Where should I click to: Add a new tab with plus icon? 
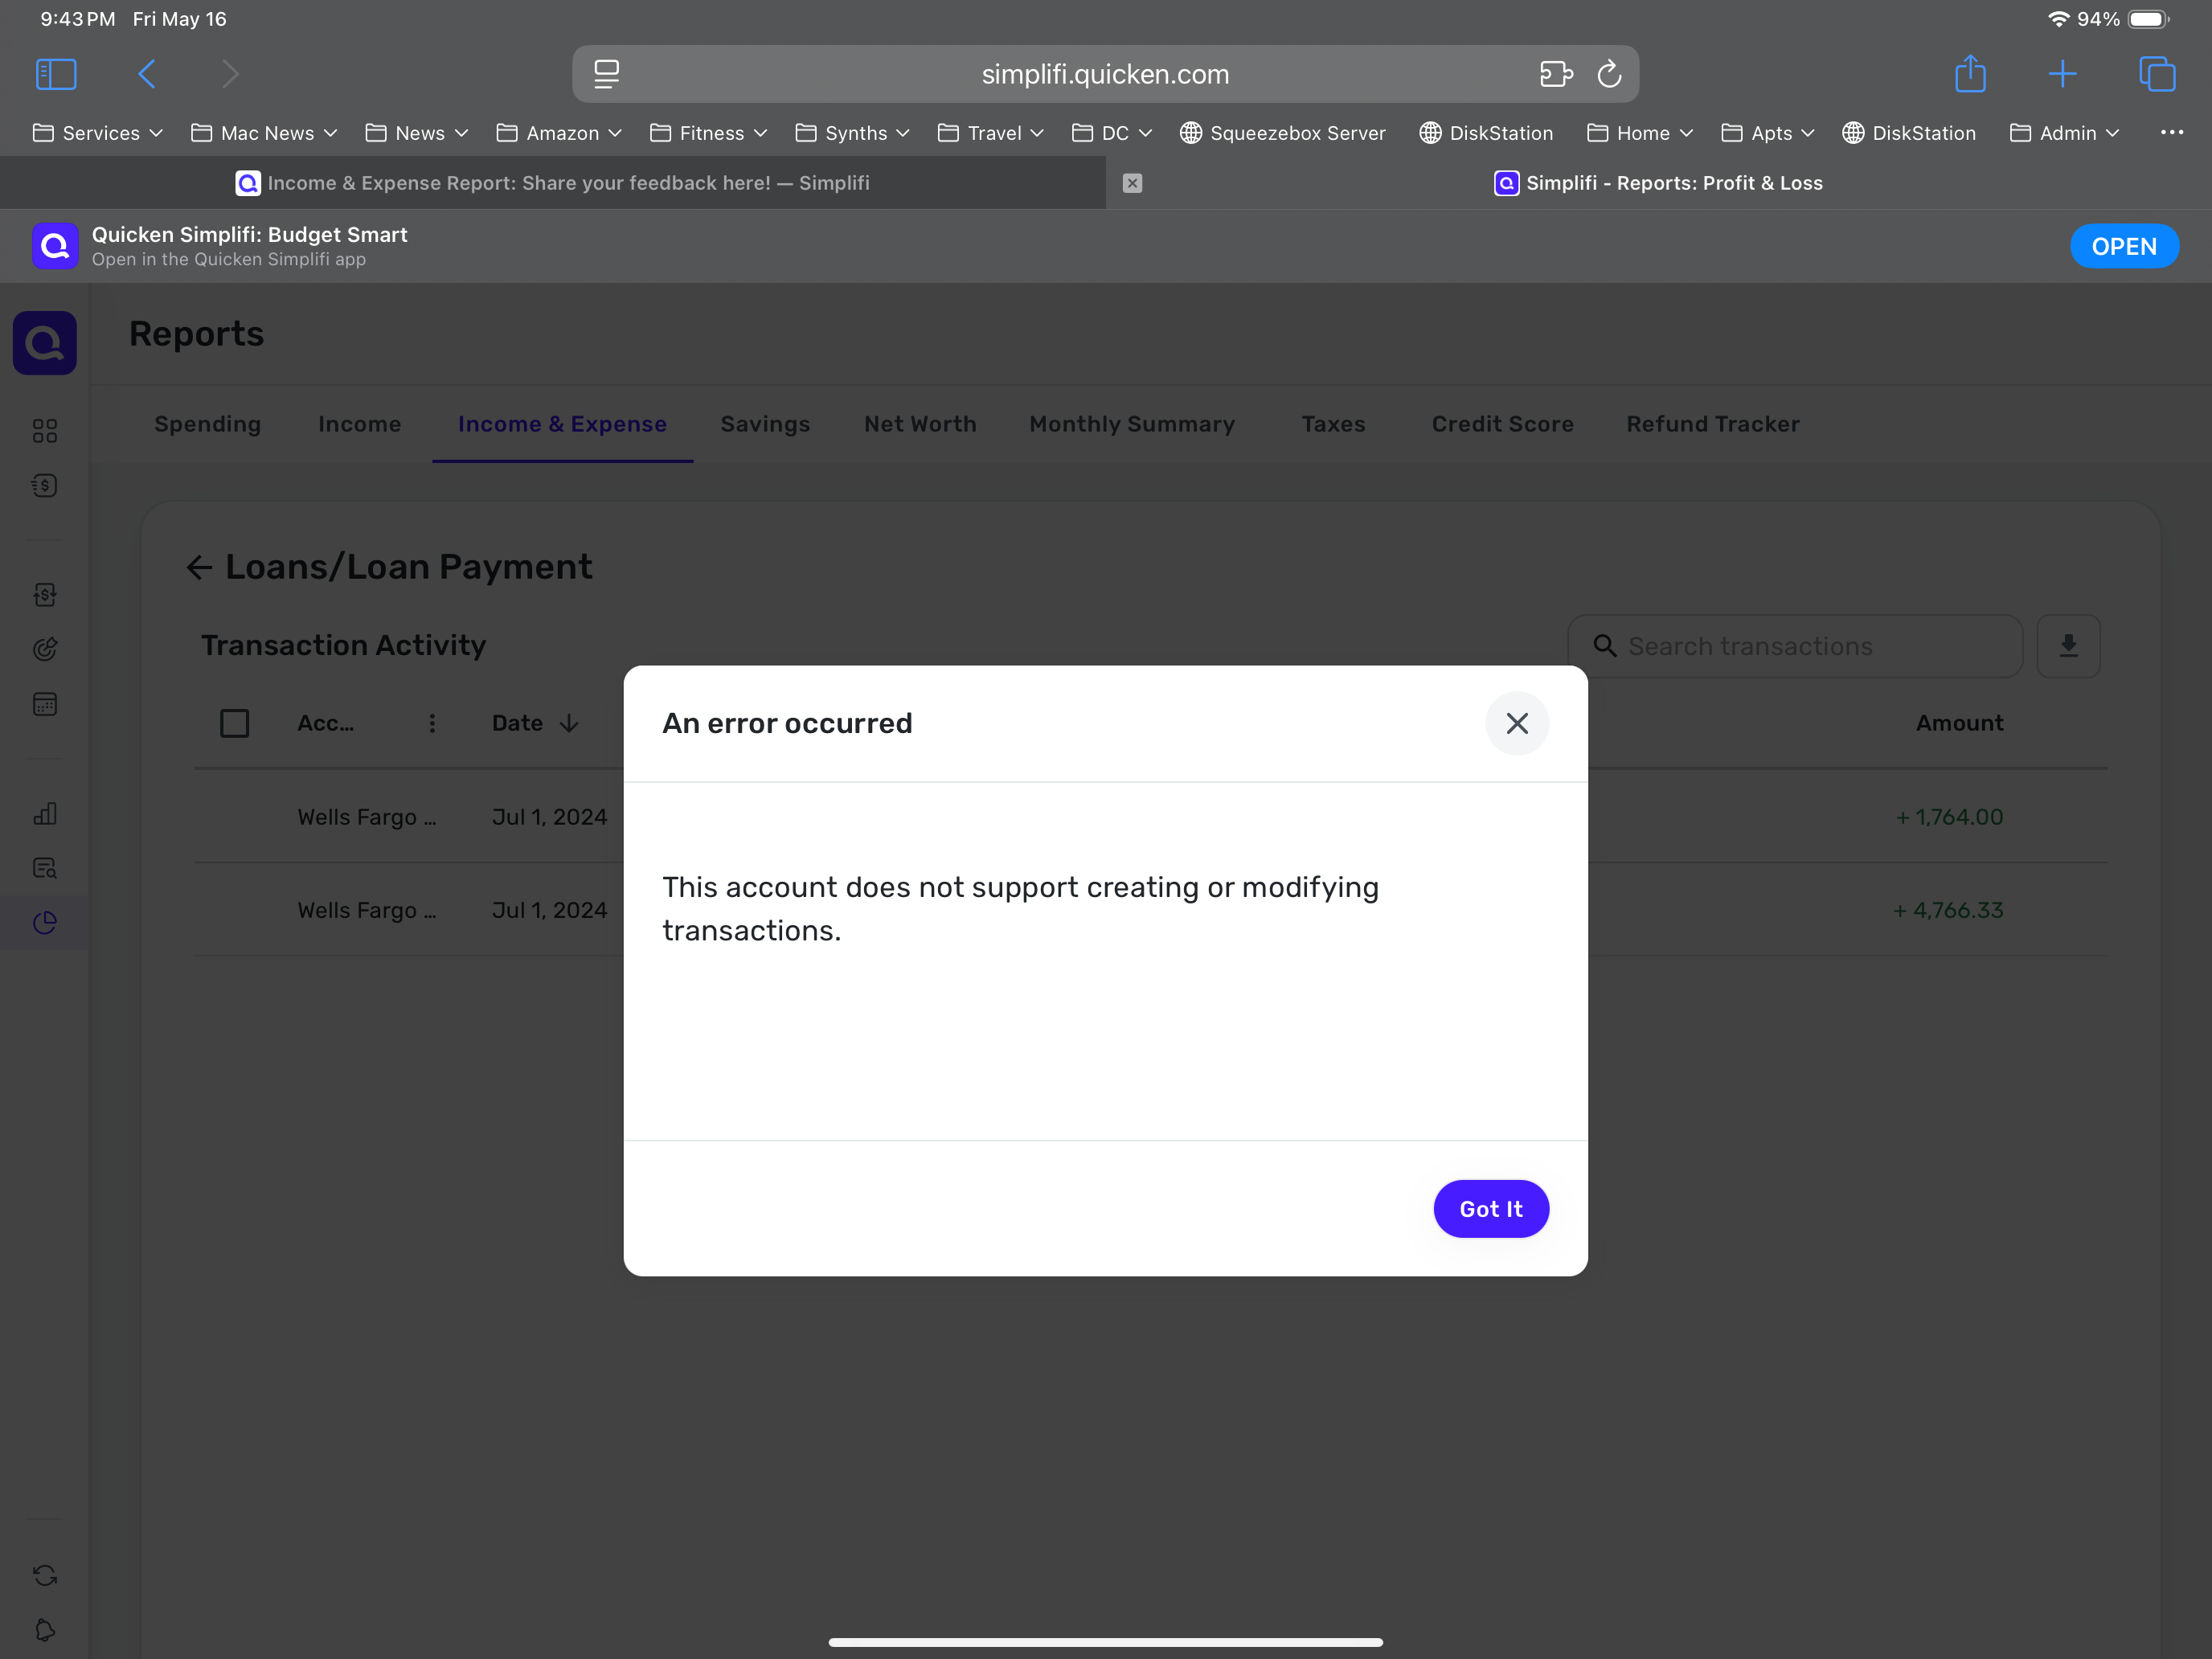click(x=2062, y=74)
